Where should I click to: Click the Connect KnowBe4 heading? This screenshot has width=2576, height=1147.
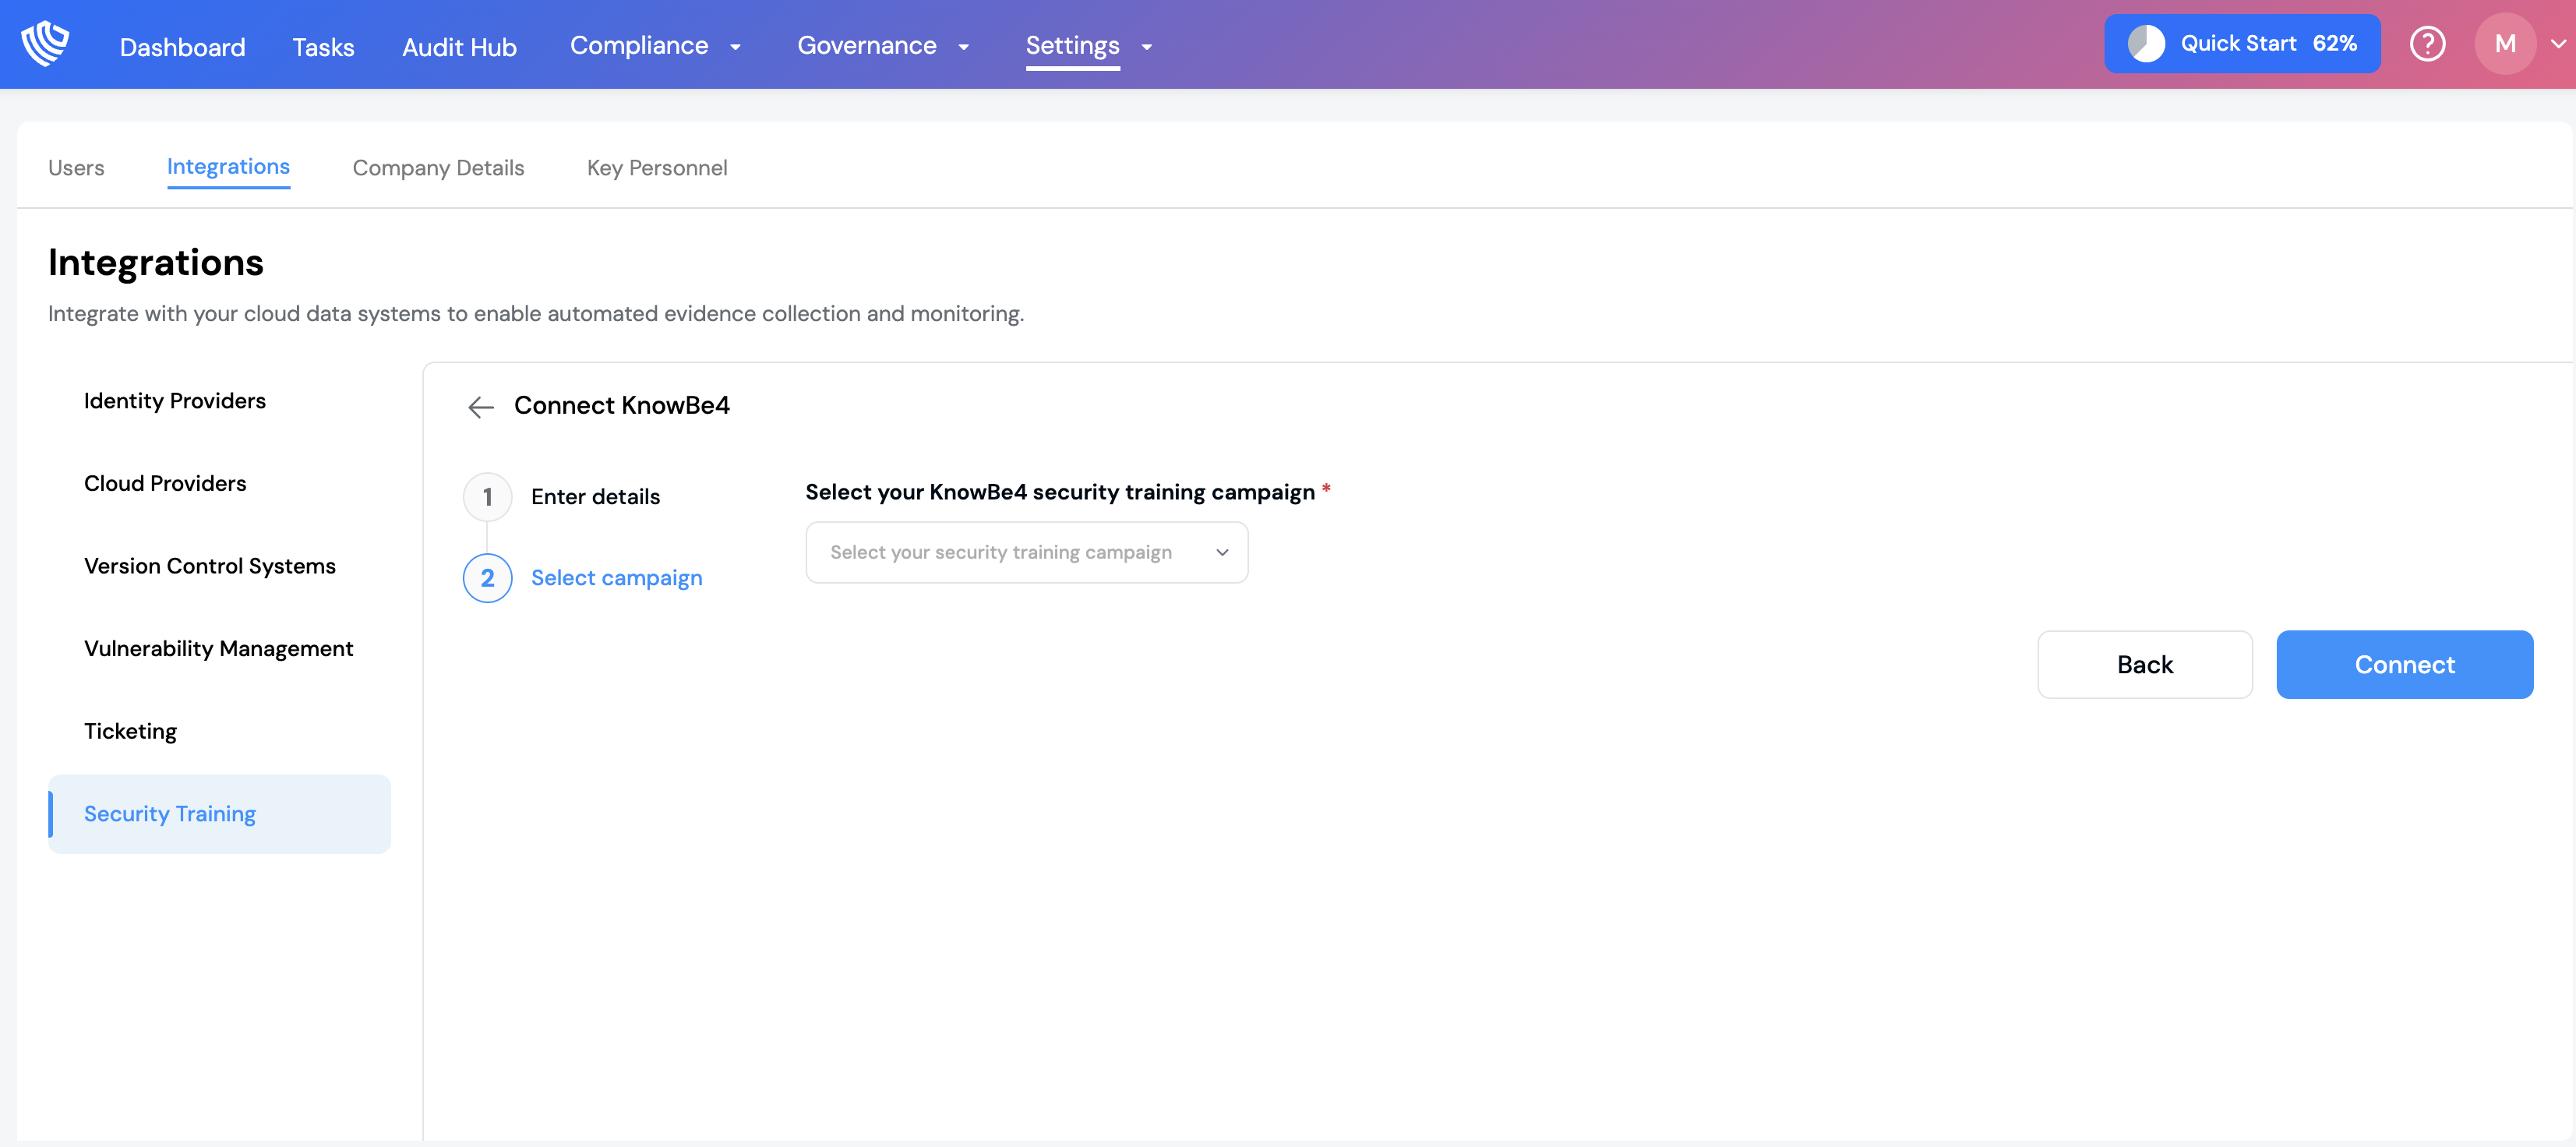(621, 405)
